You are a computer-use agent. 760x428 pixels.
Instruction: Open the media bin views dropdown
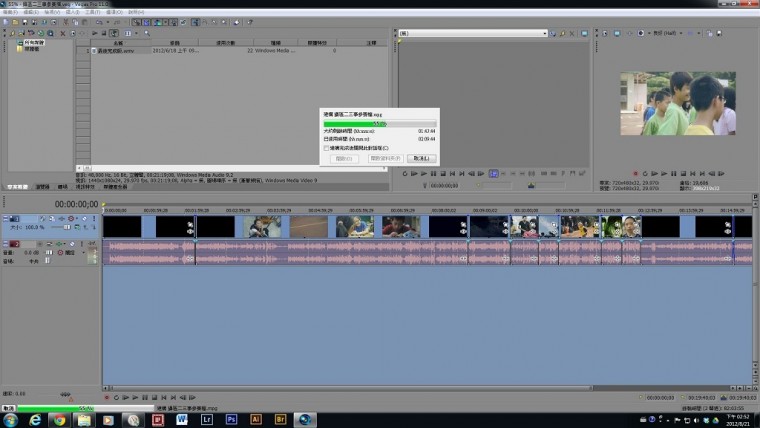[x=126, y=33]
